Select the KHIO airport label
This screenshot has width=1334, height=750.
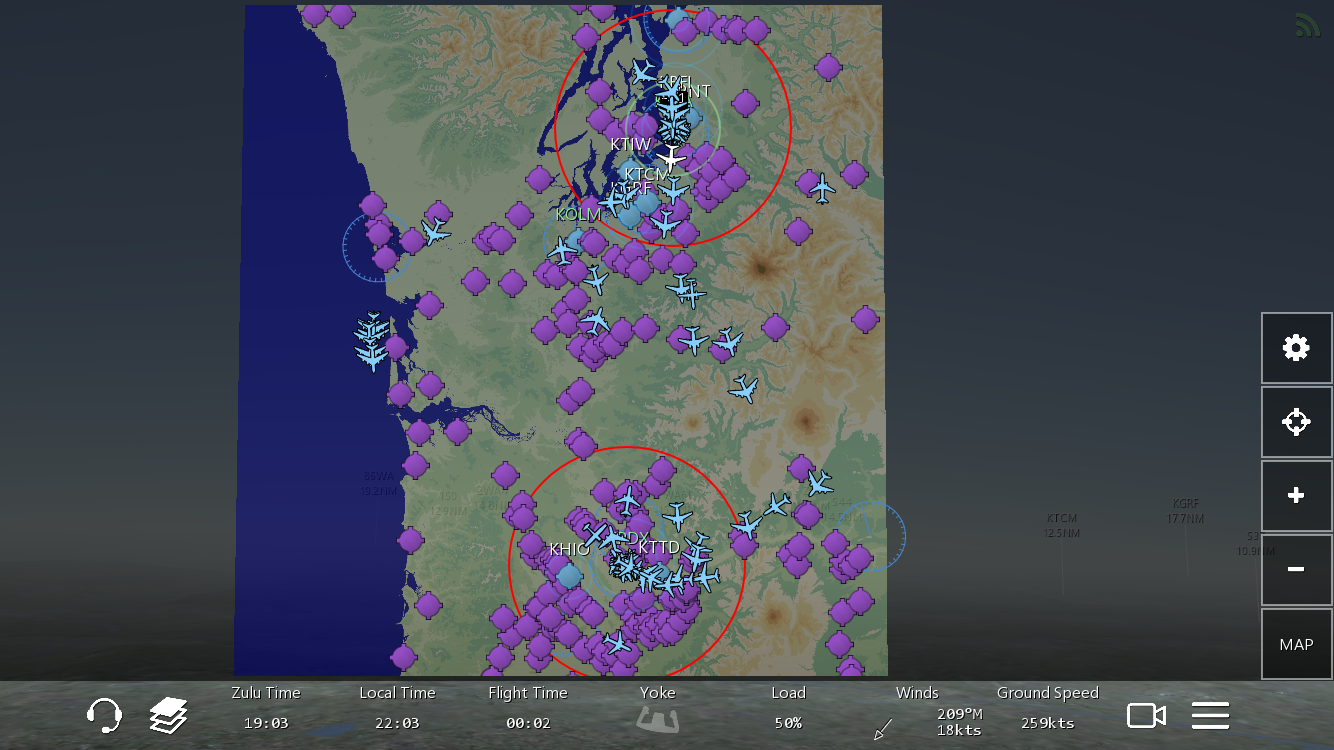tap(569, 550)
